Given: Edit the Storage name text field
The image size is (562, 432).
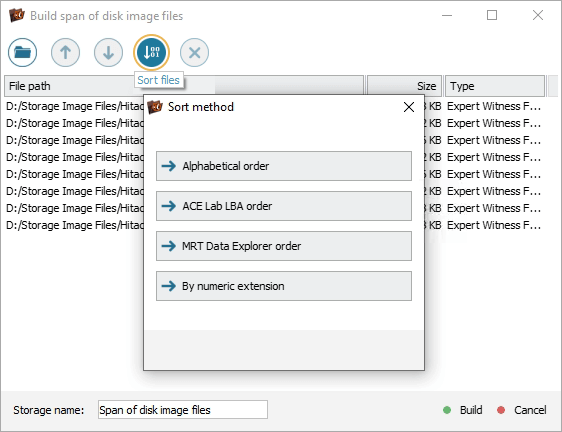Looking at the screenshot, I should tap(183, 409).
